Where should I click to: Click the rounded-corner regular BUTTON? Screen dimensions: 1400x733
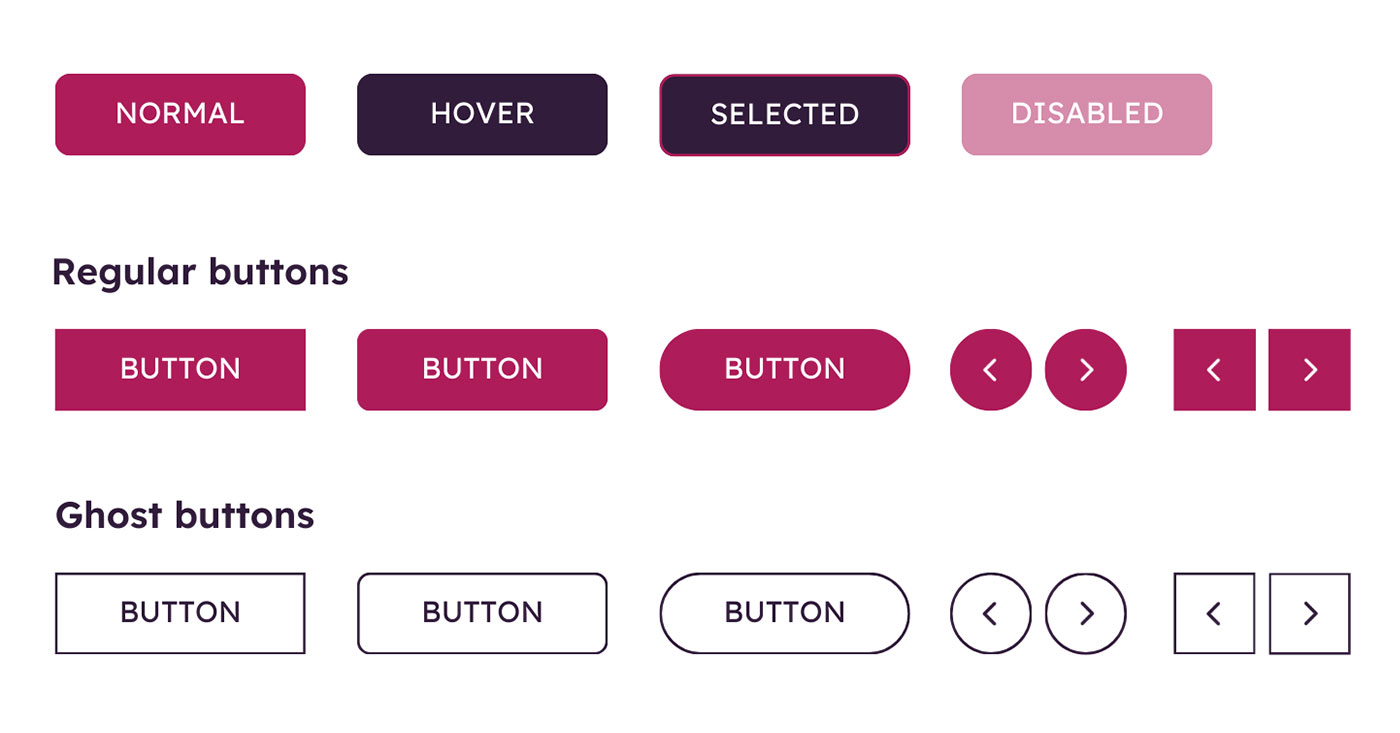tap(482, 369)
